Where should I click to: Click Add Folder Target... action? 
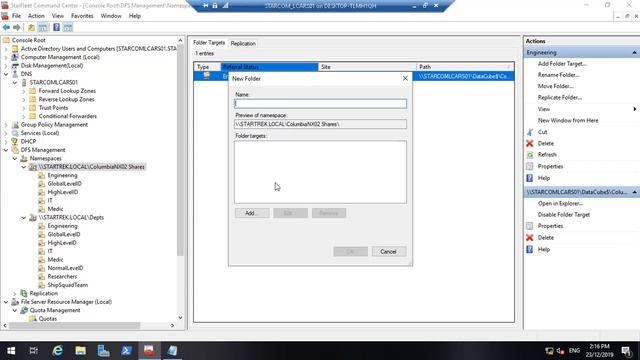tap(562, 64)
